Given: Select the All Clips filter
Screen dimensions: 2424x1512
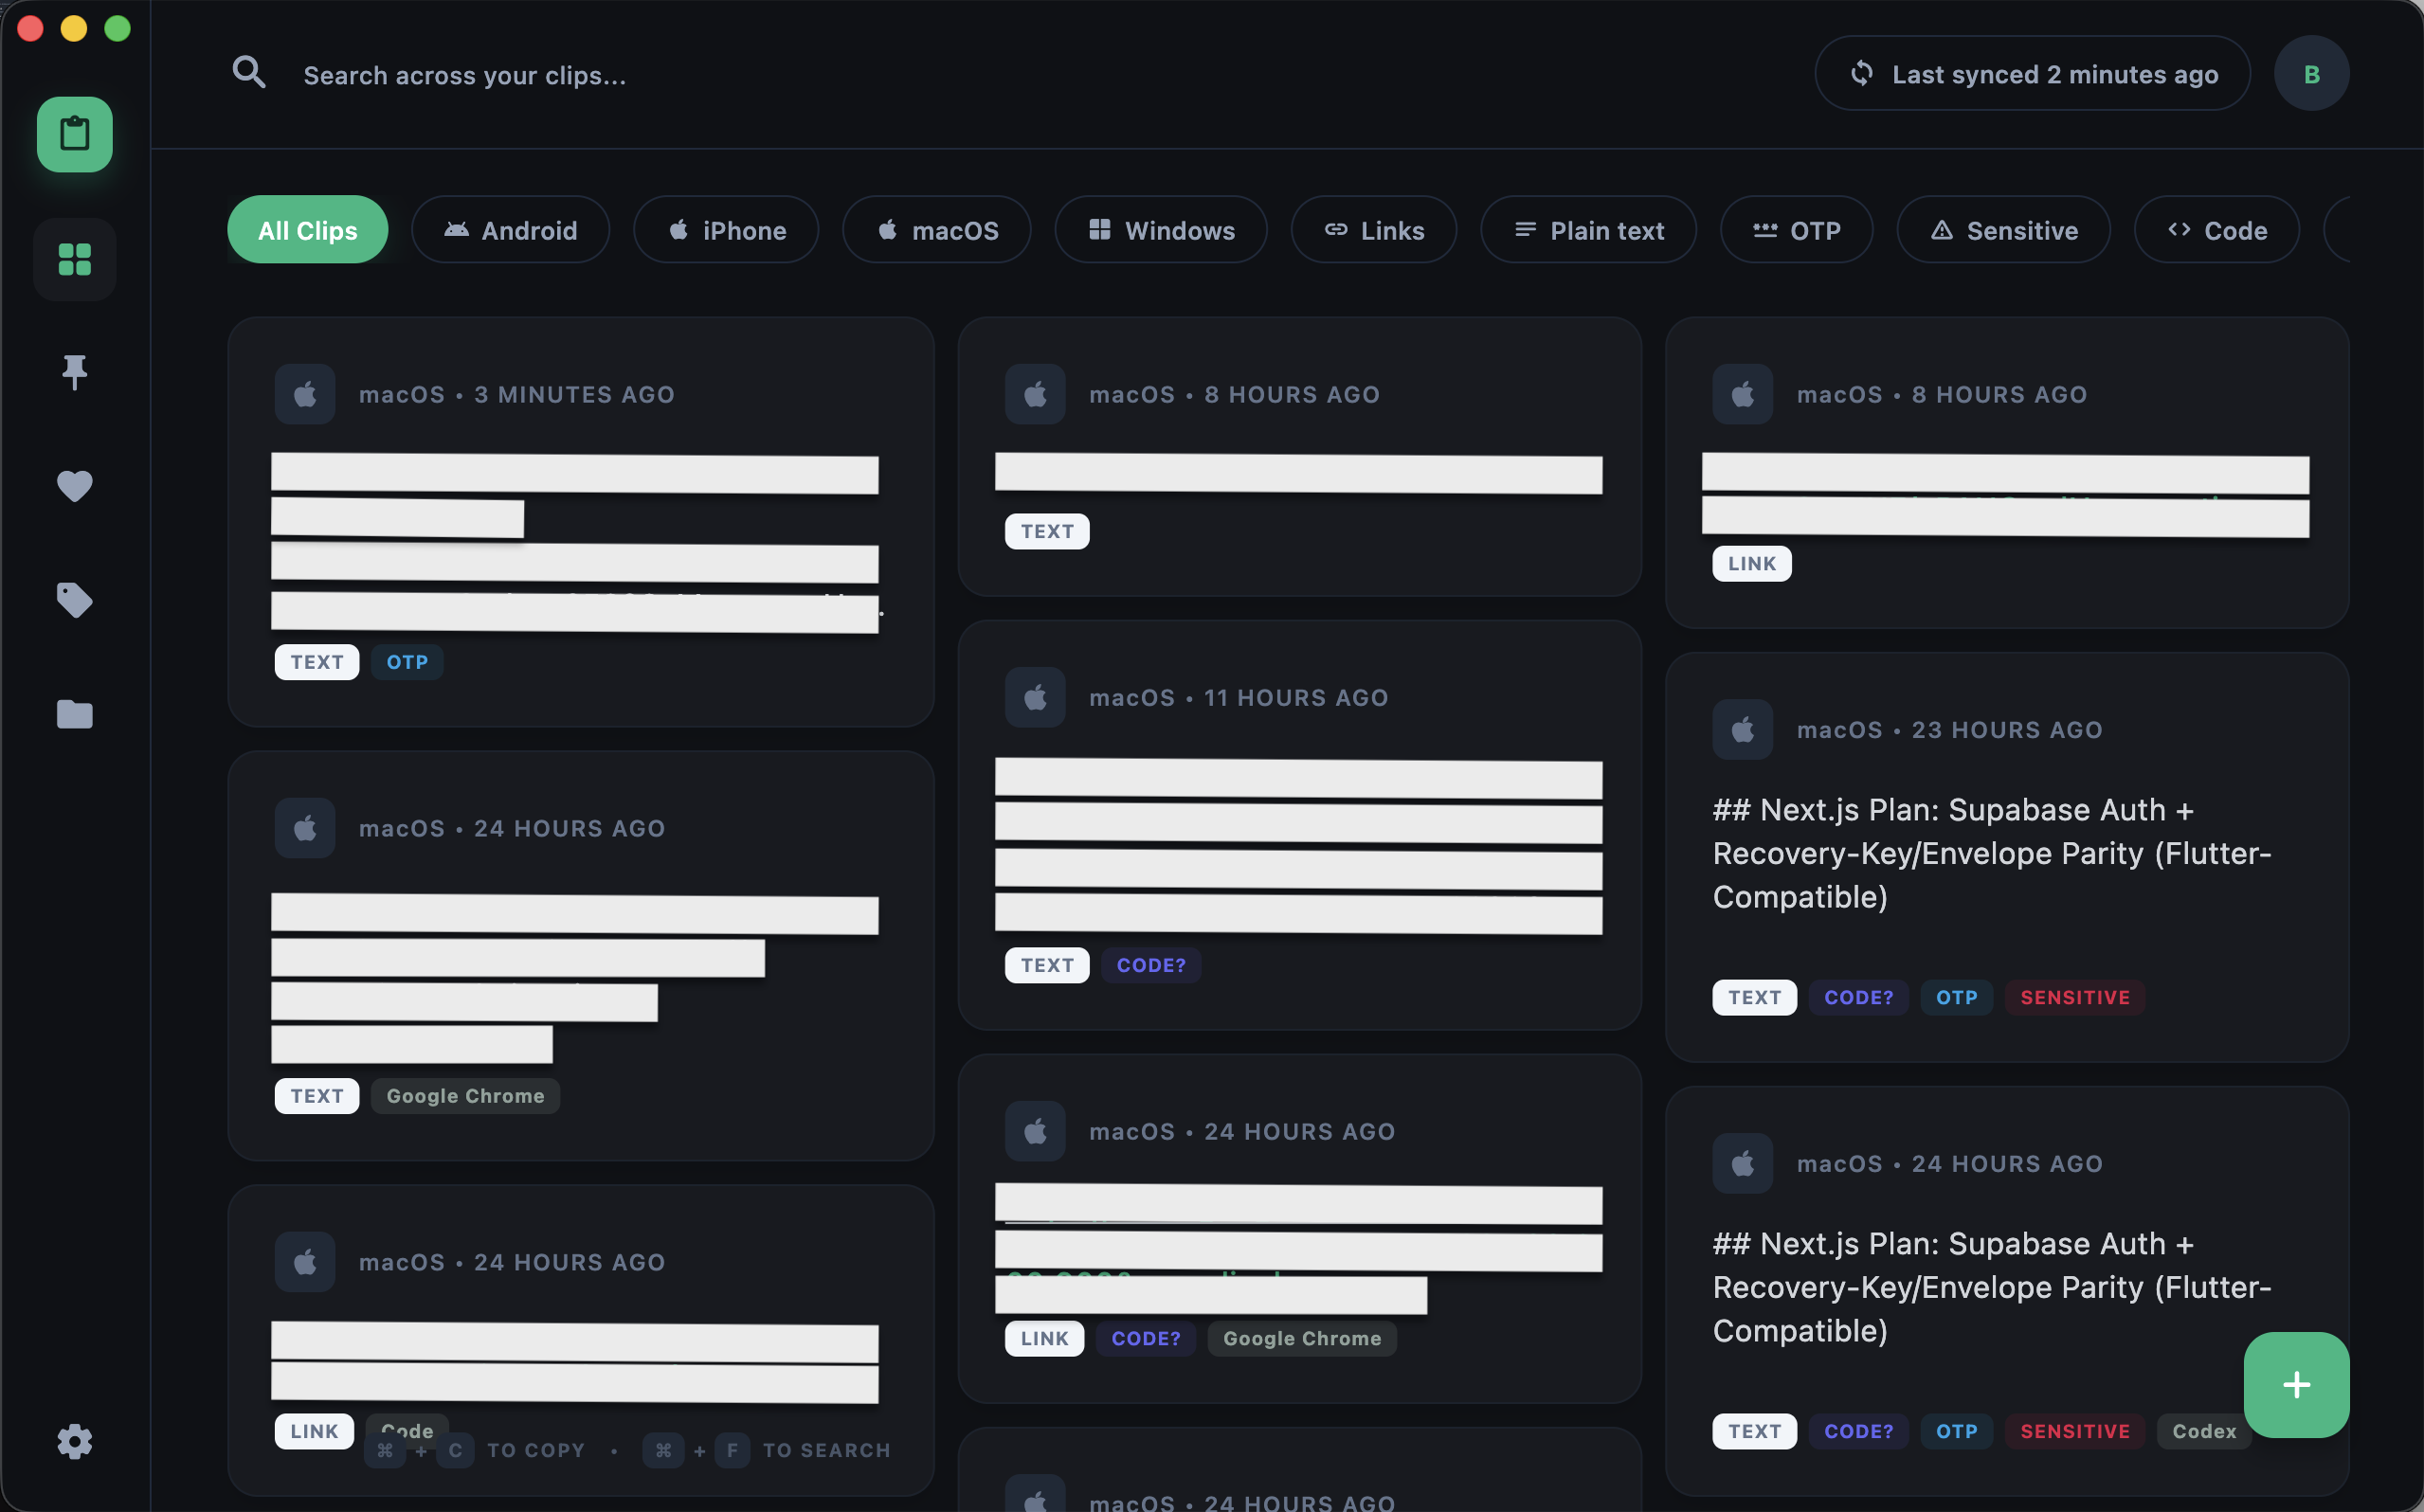Looking at the screenshot, I should pyautogui.click(x=307, y=229).
